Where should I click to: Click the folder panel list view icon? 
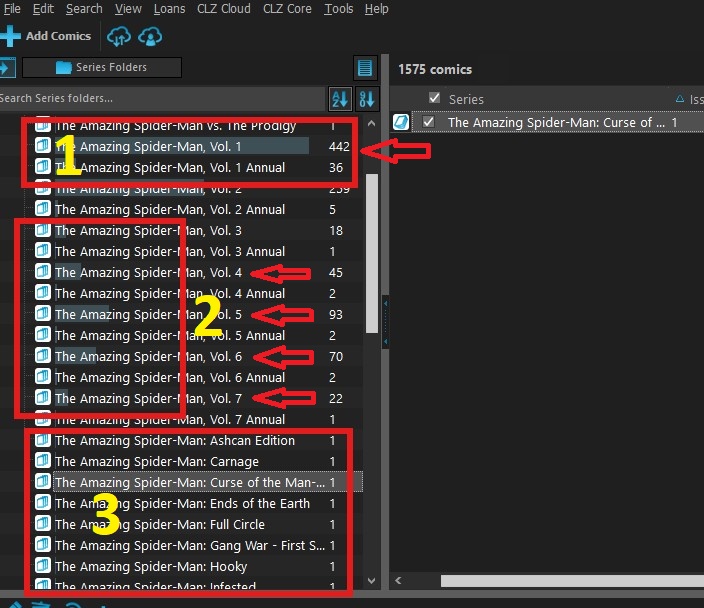[x=365, y=68]
